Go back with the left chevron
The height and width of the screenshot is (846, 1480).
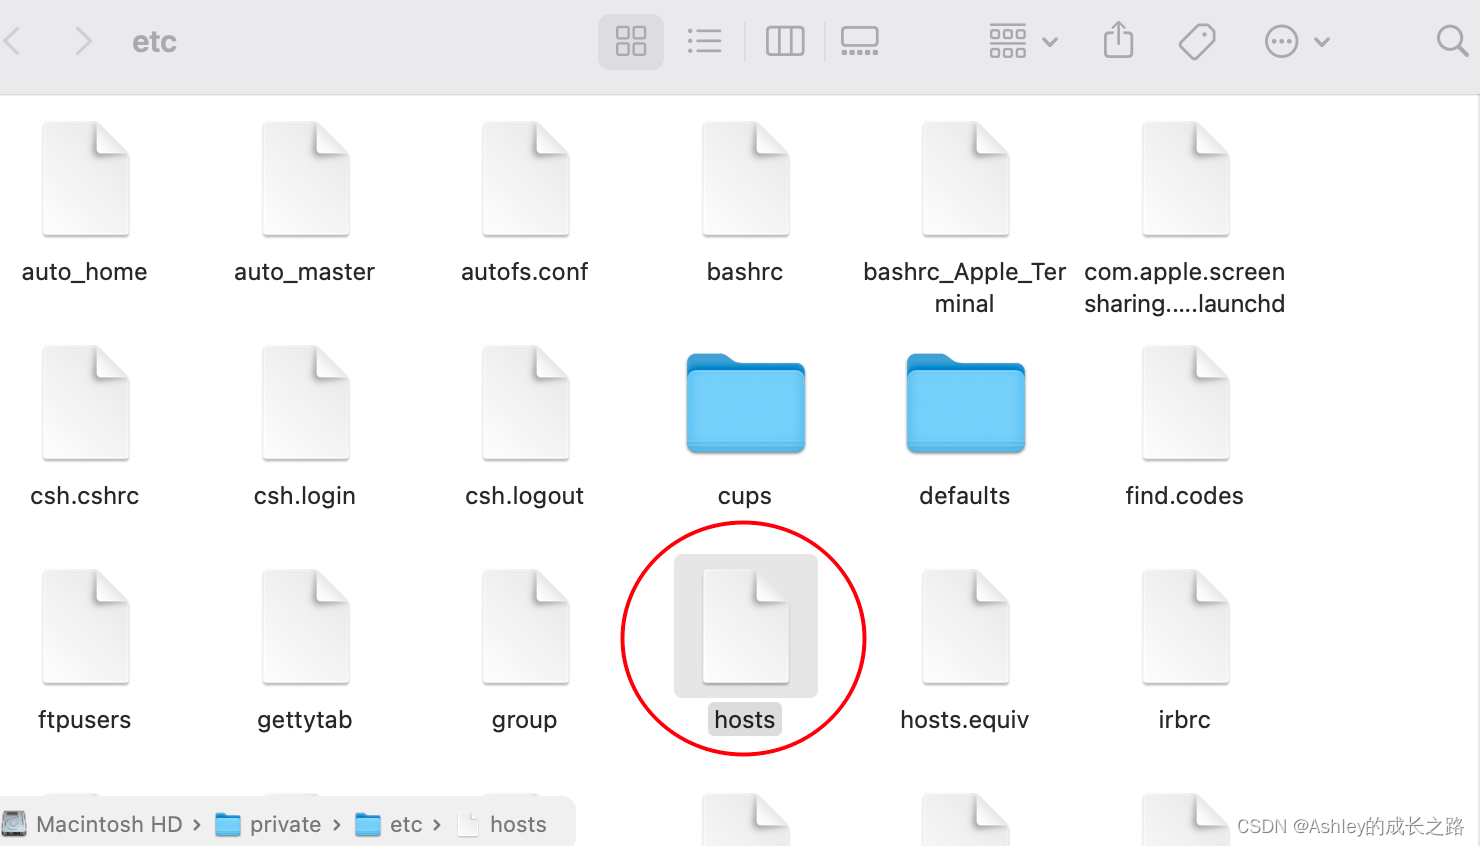click(14, 41)
